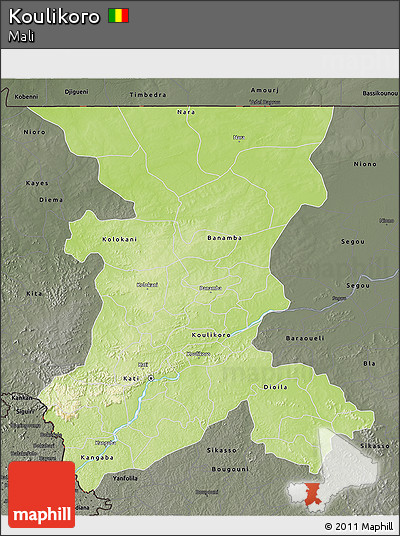Image resolution: width=400 pixels, height=536 pixels.
Task: Click the Banamba map label
Action: (225, 238)
